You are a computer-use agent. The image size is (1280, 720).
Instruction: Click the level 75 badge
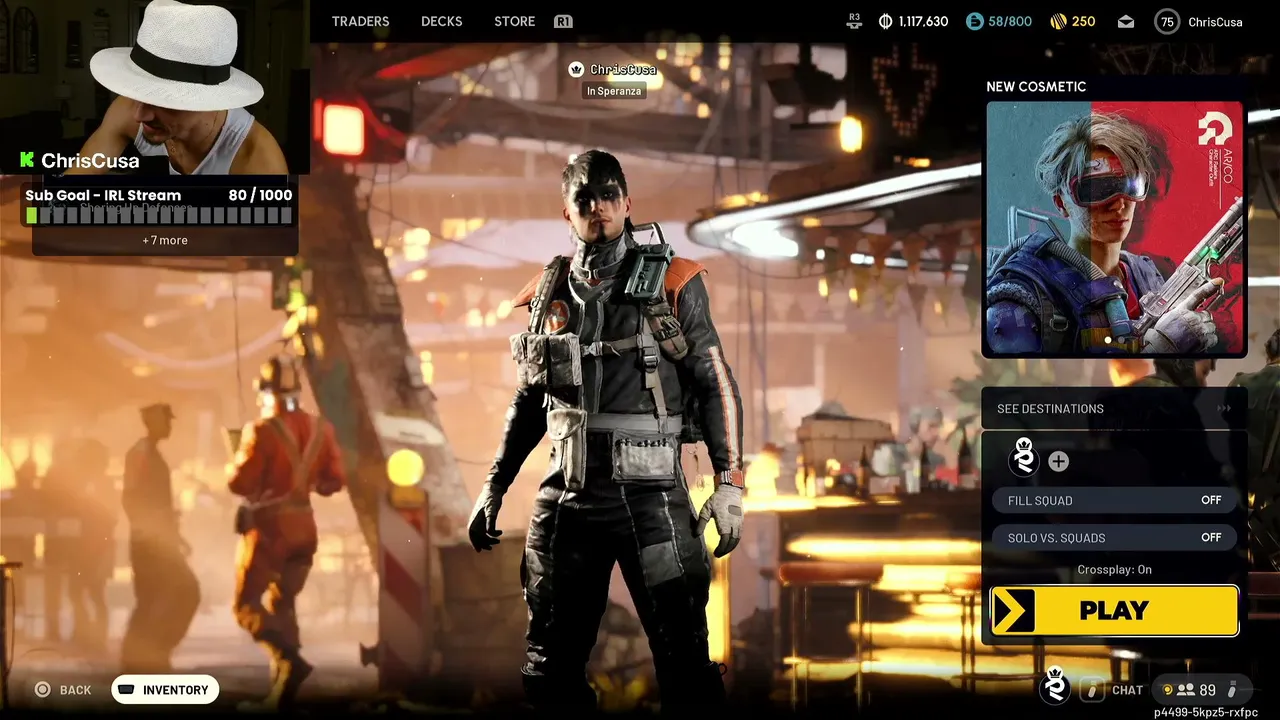1167,21
